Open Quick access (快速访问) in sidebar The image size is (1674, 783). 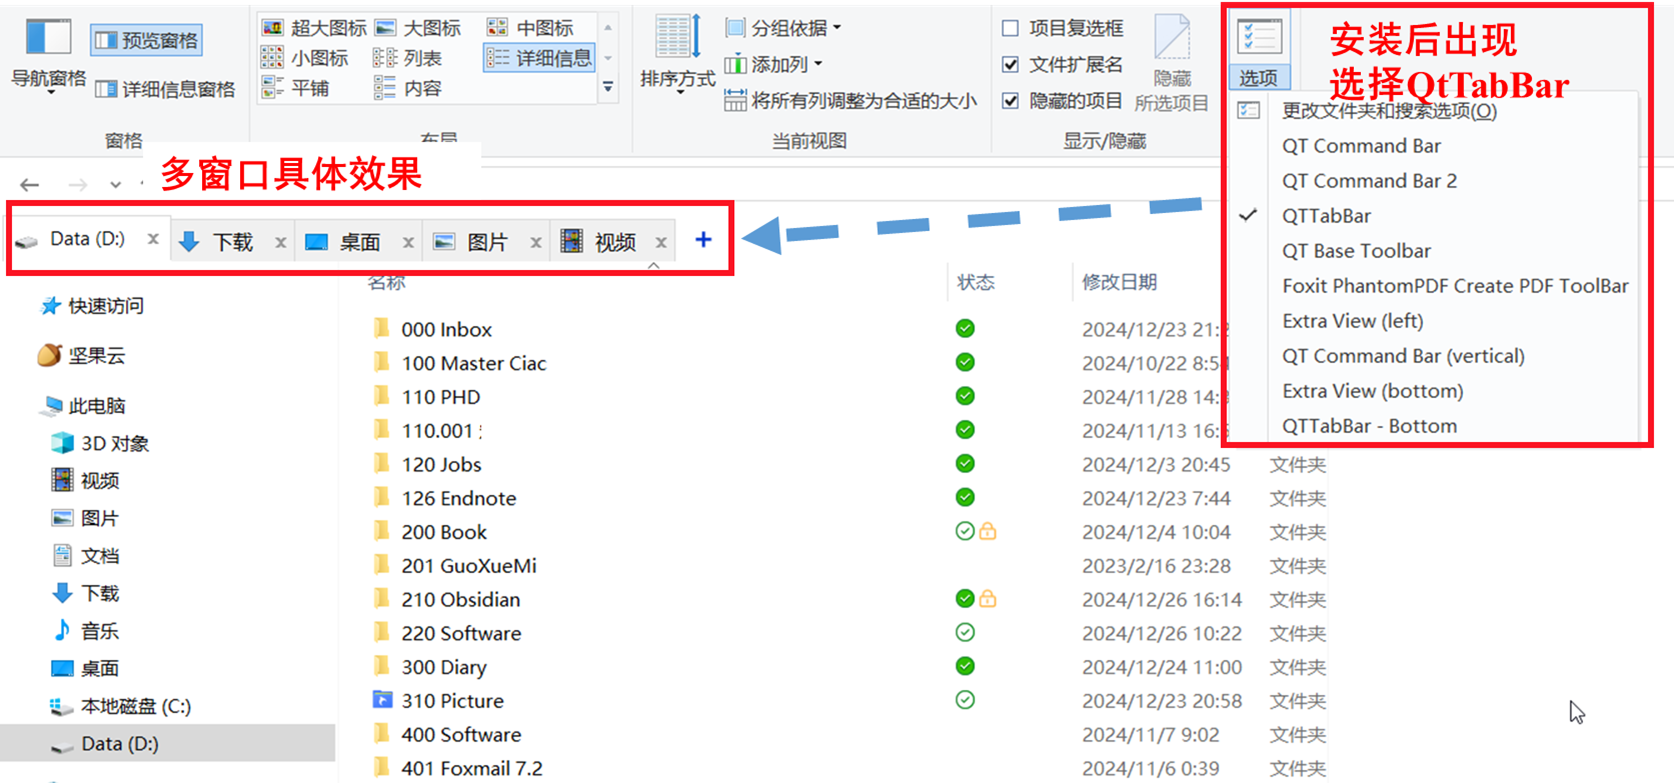click(92, 306)
